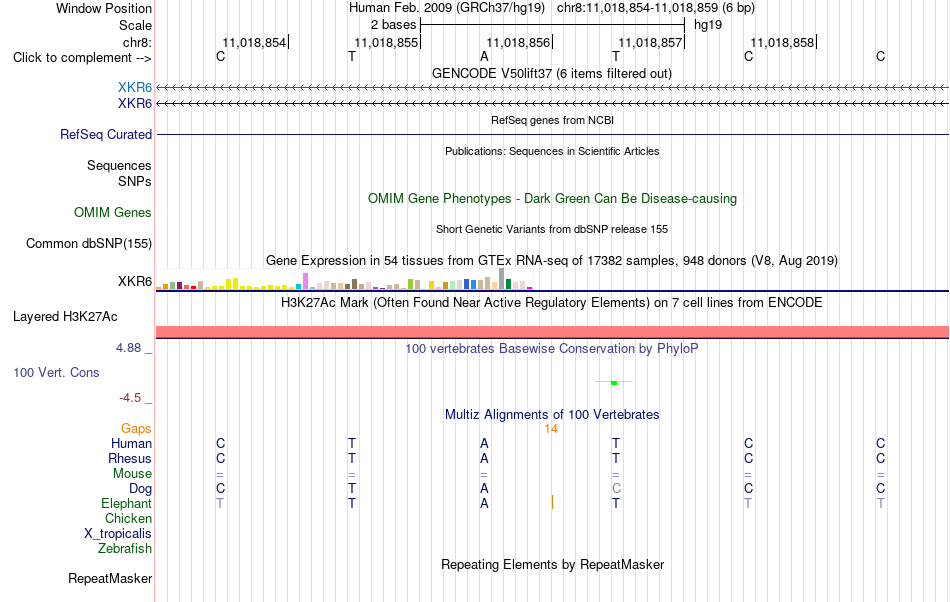
Task: Open the light-blue XKR6 GENCODE transcript label
Action: click(x=135, y=88)
